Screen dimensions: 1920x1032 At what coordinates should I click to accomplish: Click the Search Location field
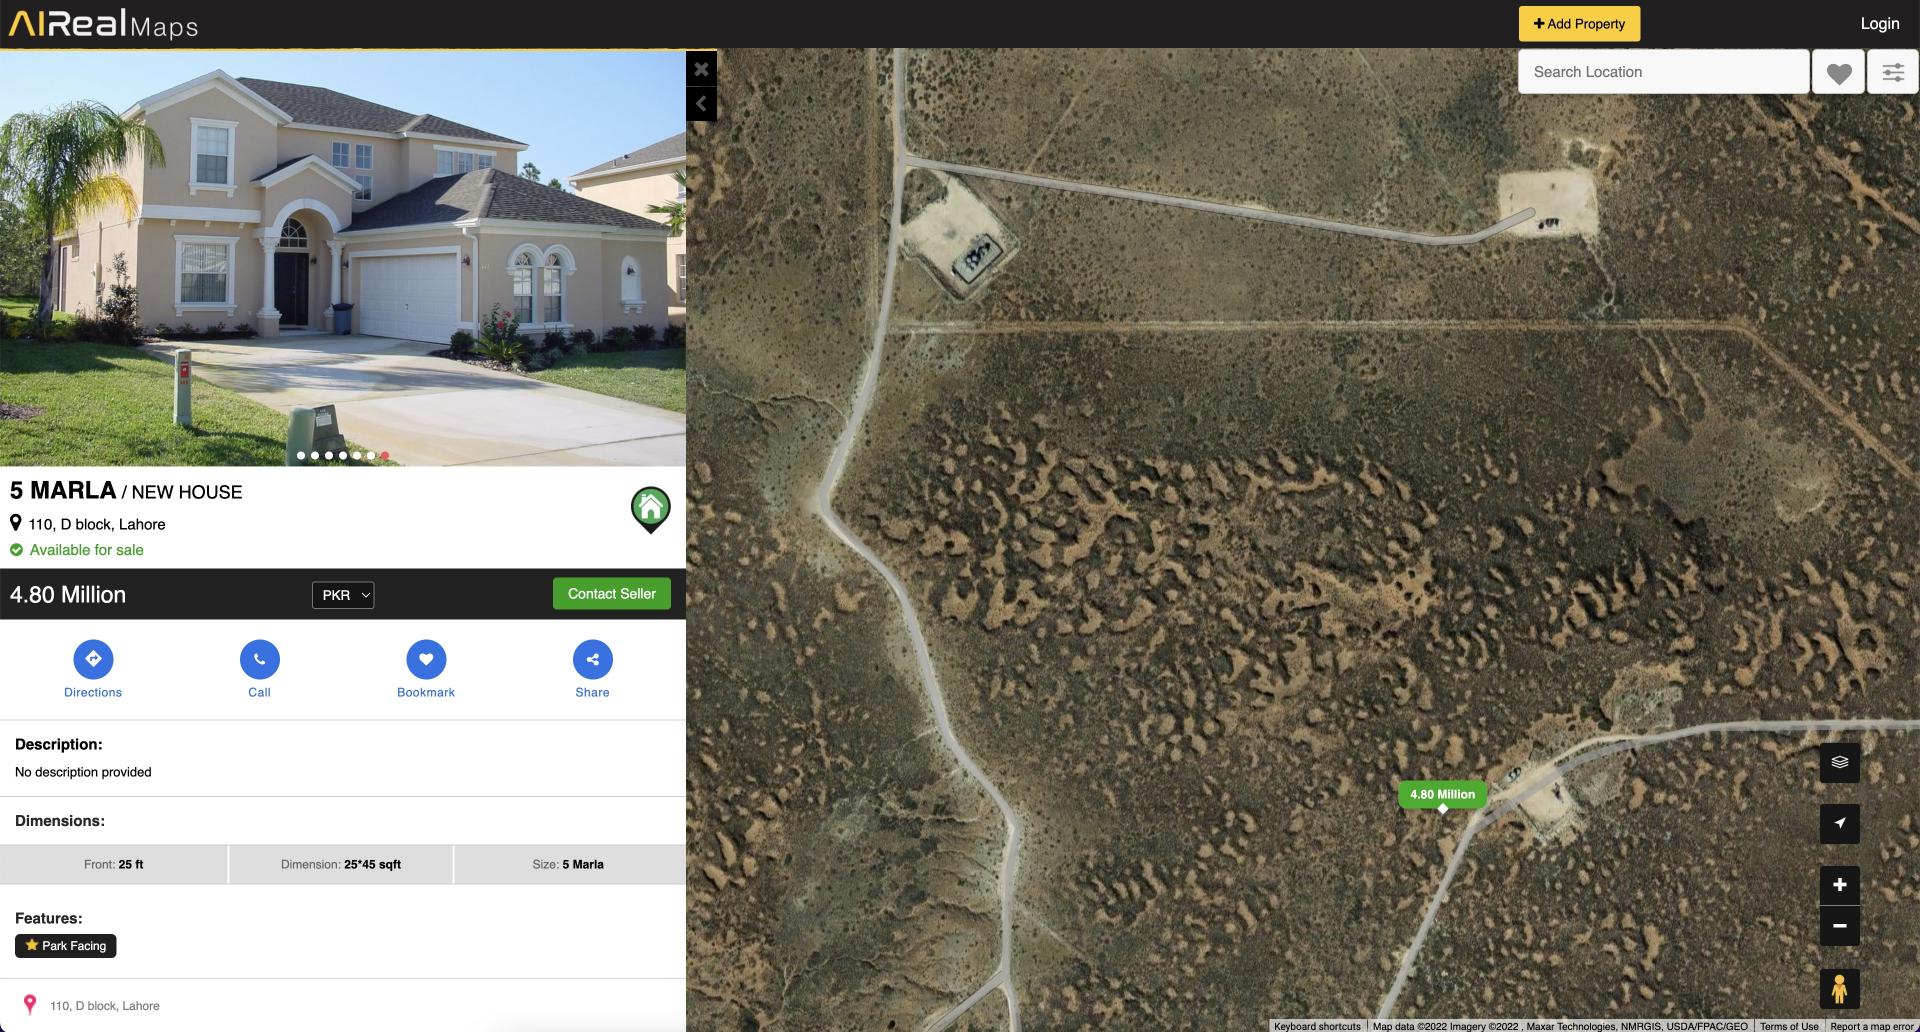coord(1663,72)
